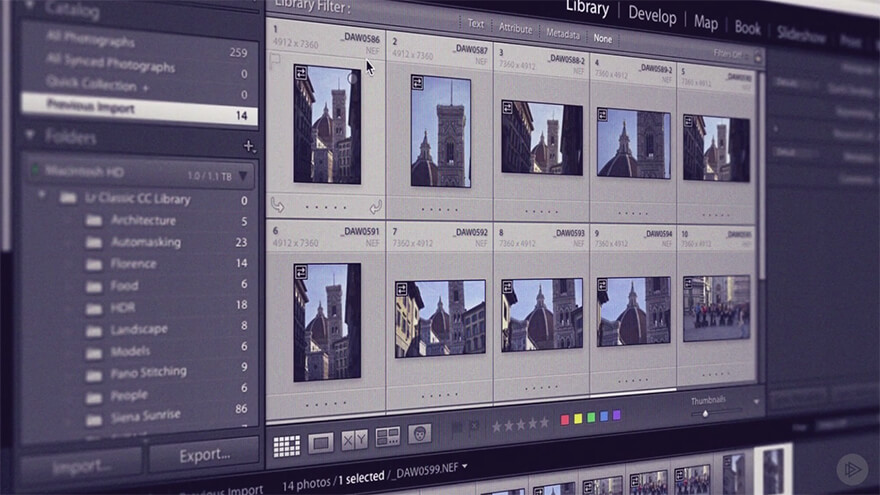The width and height of the screenshot is (880, 495).
Task: Click the grid vertical scrollbar
Action: point(761,174)
